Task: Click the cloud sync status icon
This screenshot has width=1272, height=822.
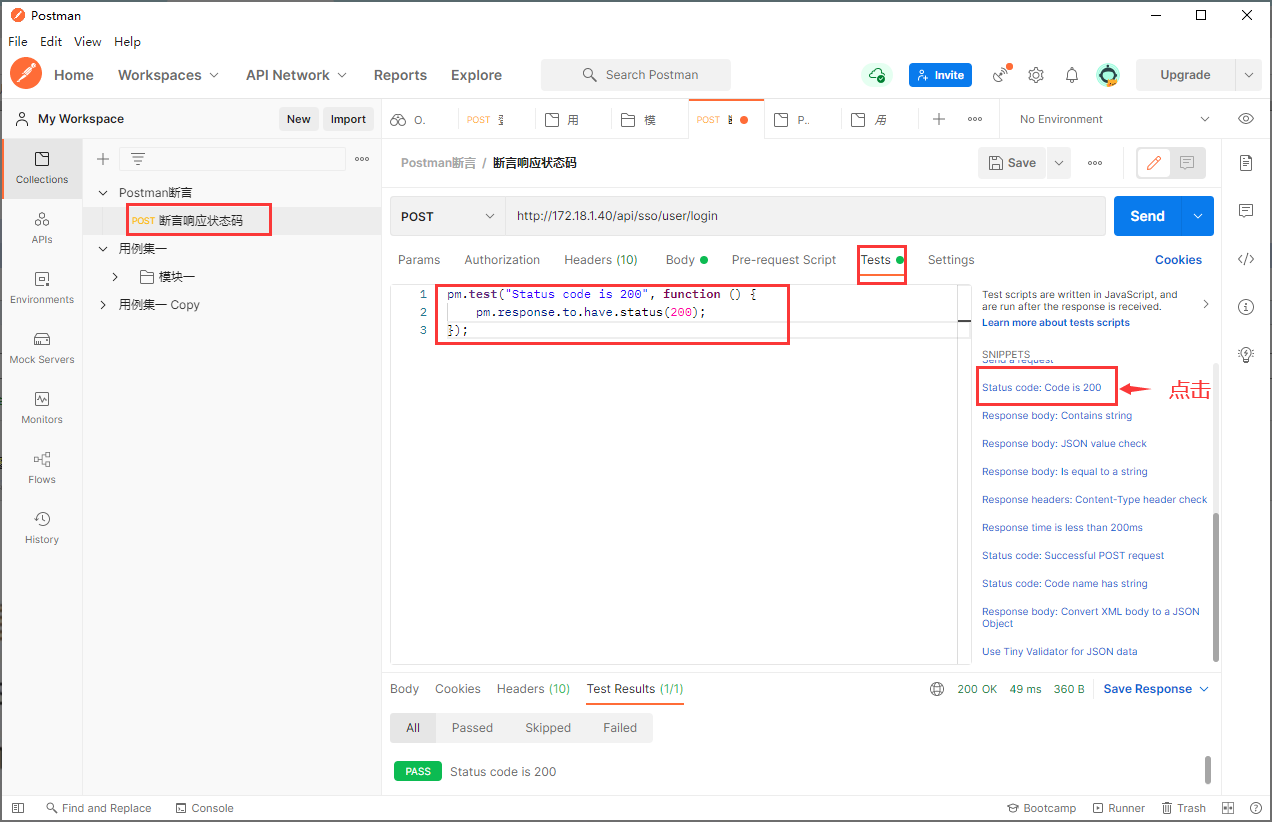Action: [876, 75]
